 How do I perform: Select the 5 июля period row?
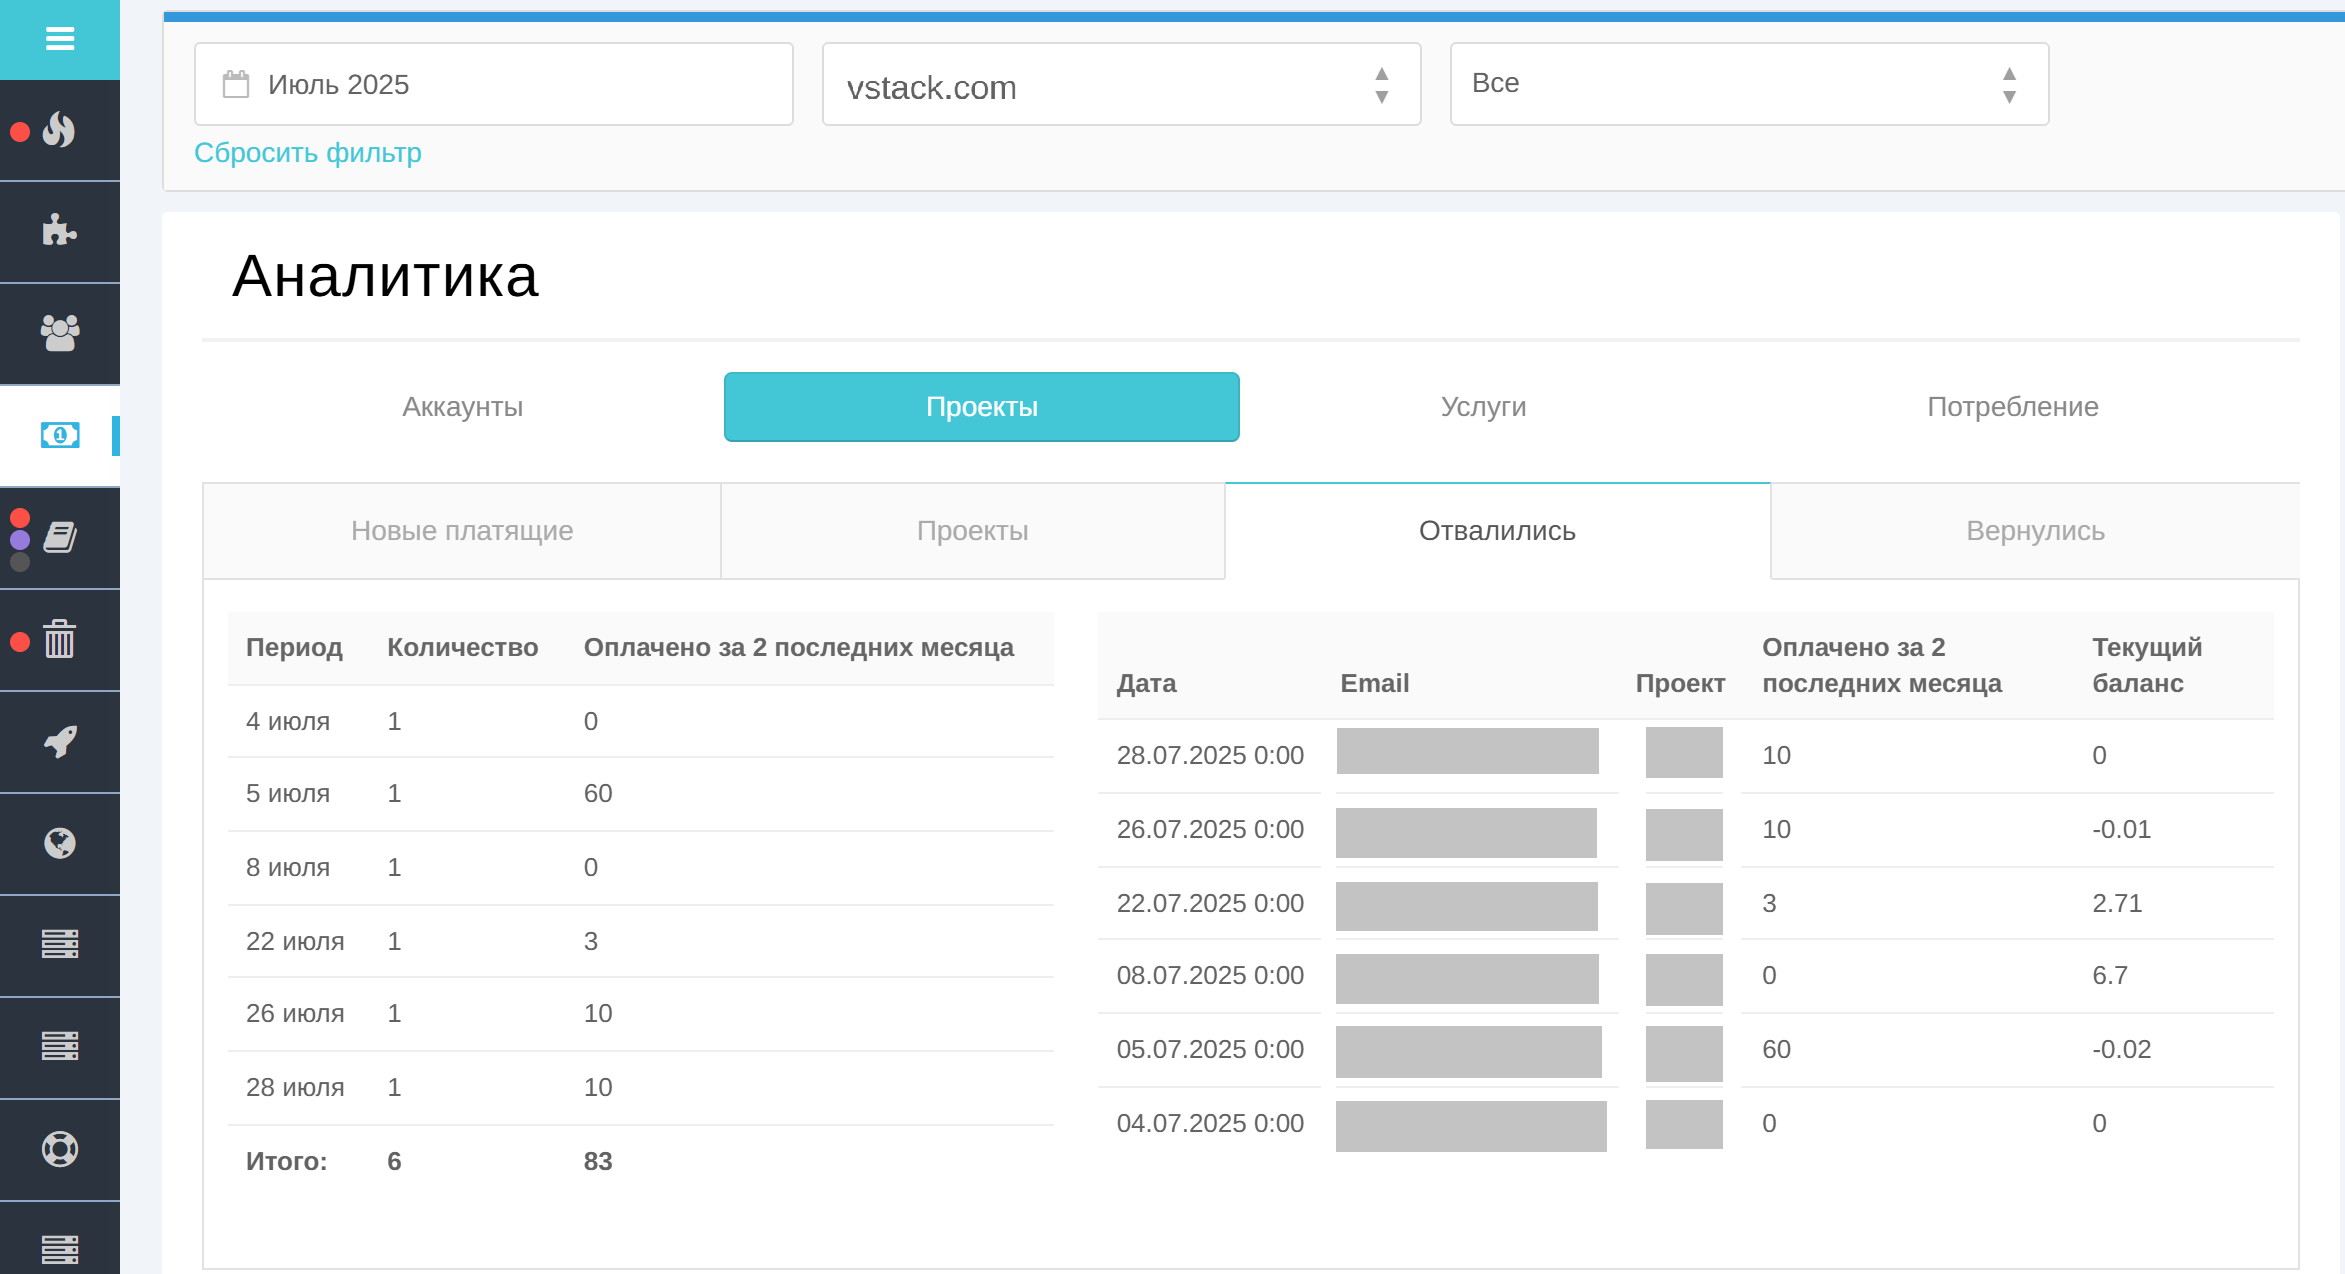point(641,794)
